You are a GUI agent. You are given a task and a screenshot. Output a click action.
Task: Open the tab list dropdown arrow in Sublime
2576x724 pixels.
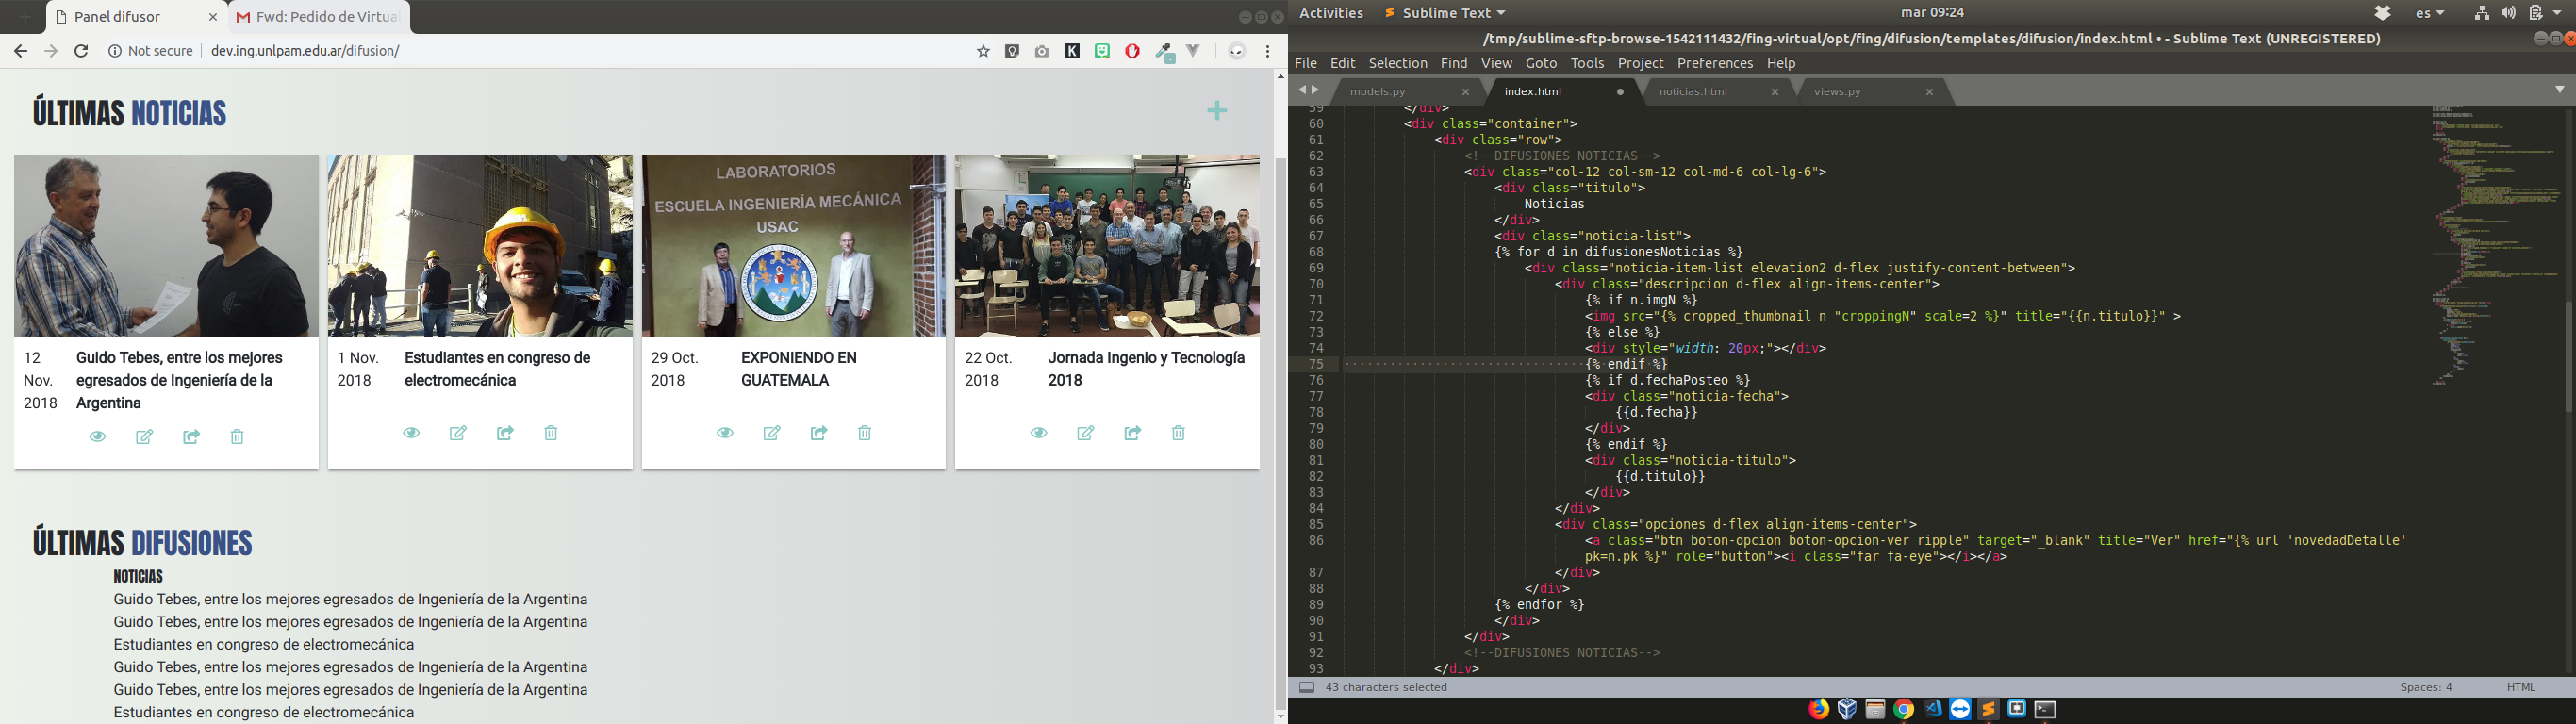2559,90
